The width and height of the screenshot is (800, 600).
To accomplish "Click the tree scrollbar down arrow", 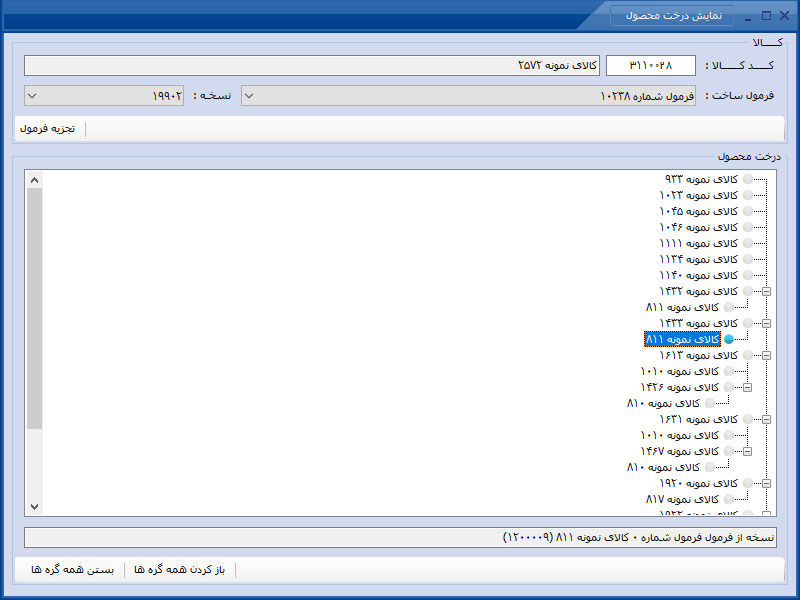I will [34, 507].
